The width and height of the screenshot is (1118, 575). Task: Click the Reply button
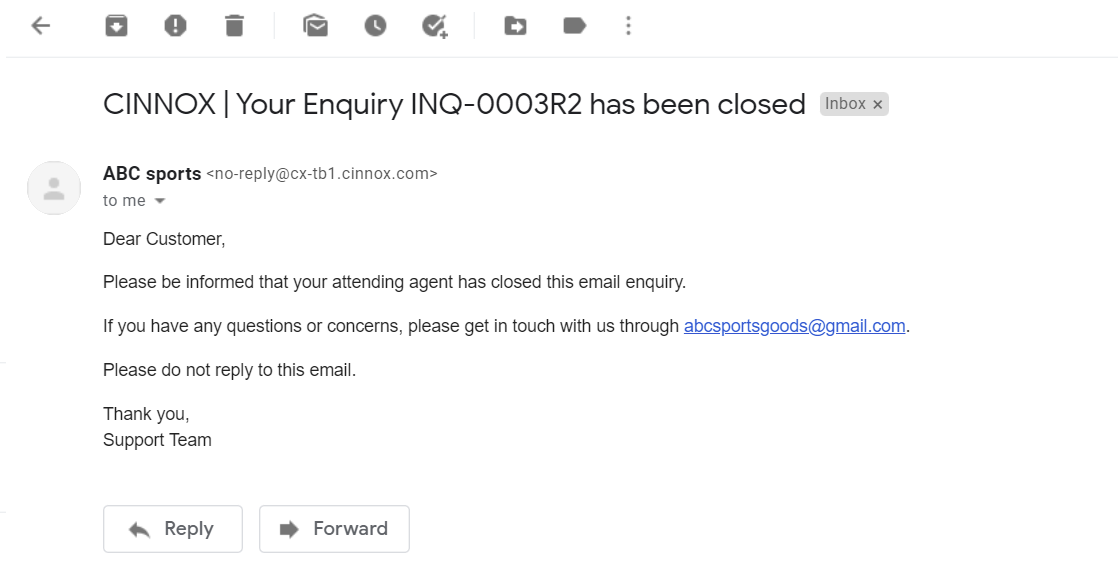coord(172,529)
